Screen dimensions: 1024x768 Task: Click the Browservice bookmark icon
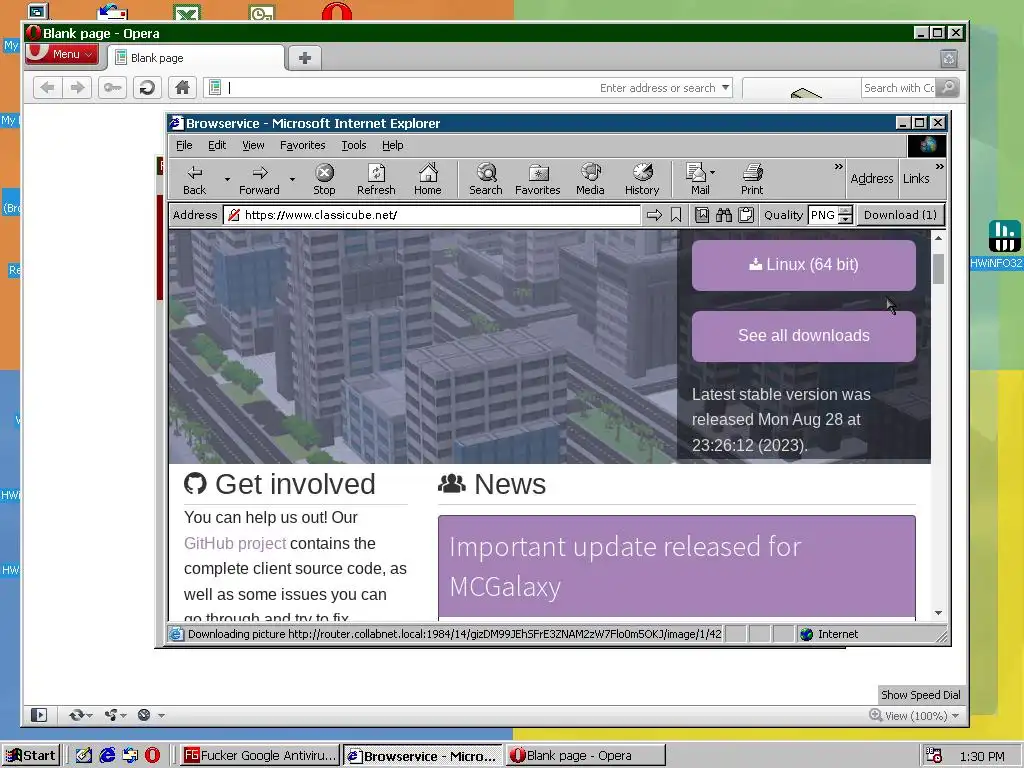pos(676,215)
